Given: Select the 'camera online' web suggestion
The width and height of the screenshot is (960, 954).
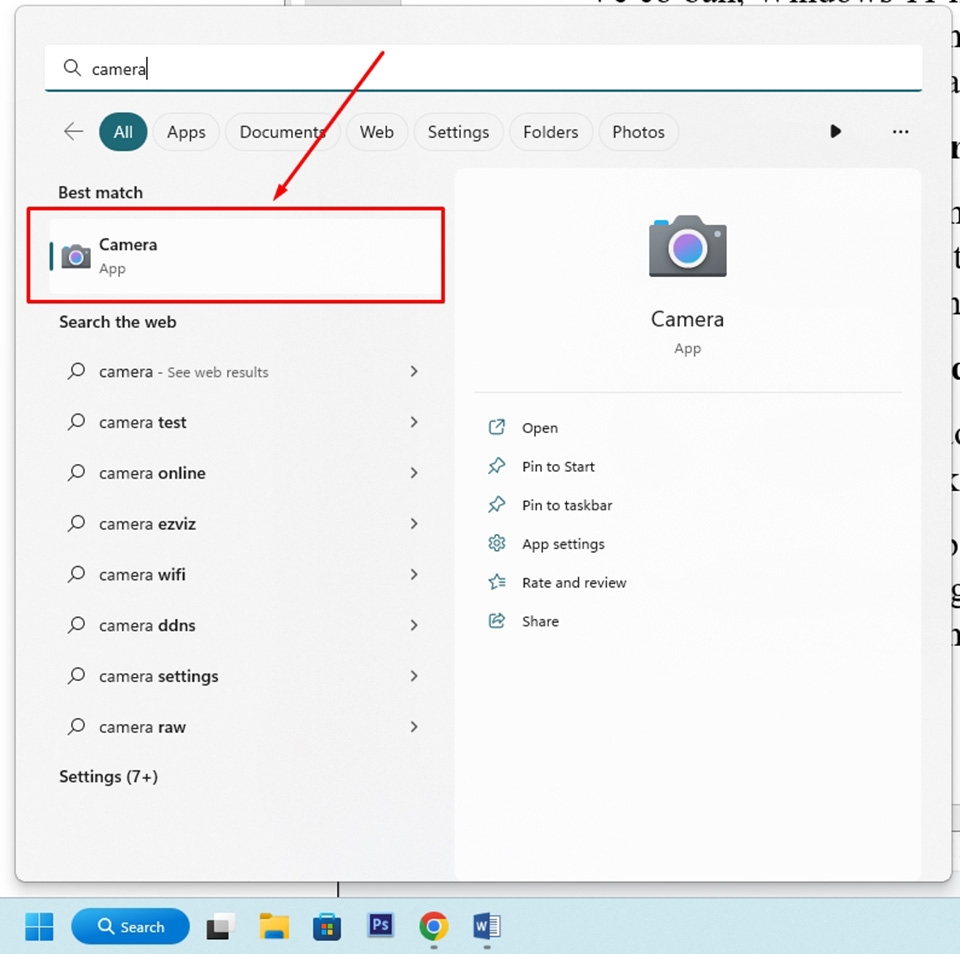Looking at the screenshot, I should (x=244, y=473).
